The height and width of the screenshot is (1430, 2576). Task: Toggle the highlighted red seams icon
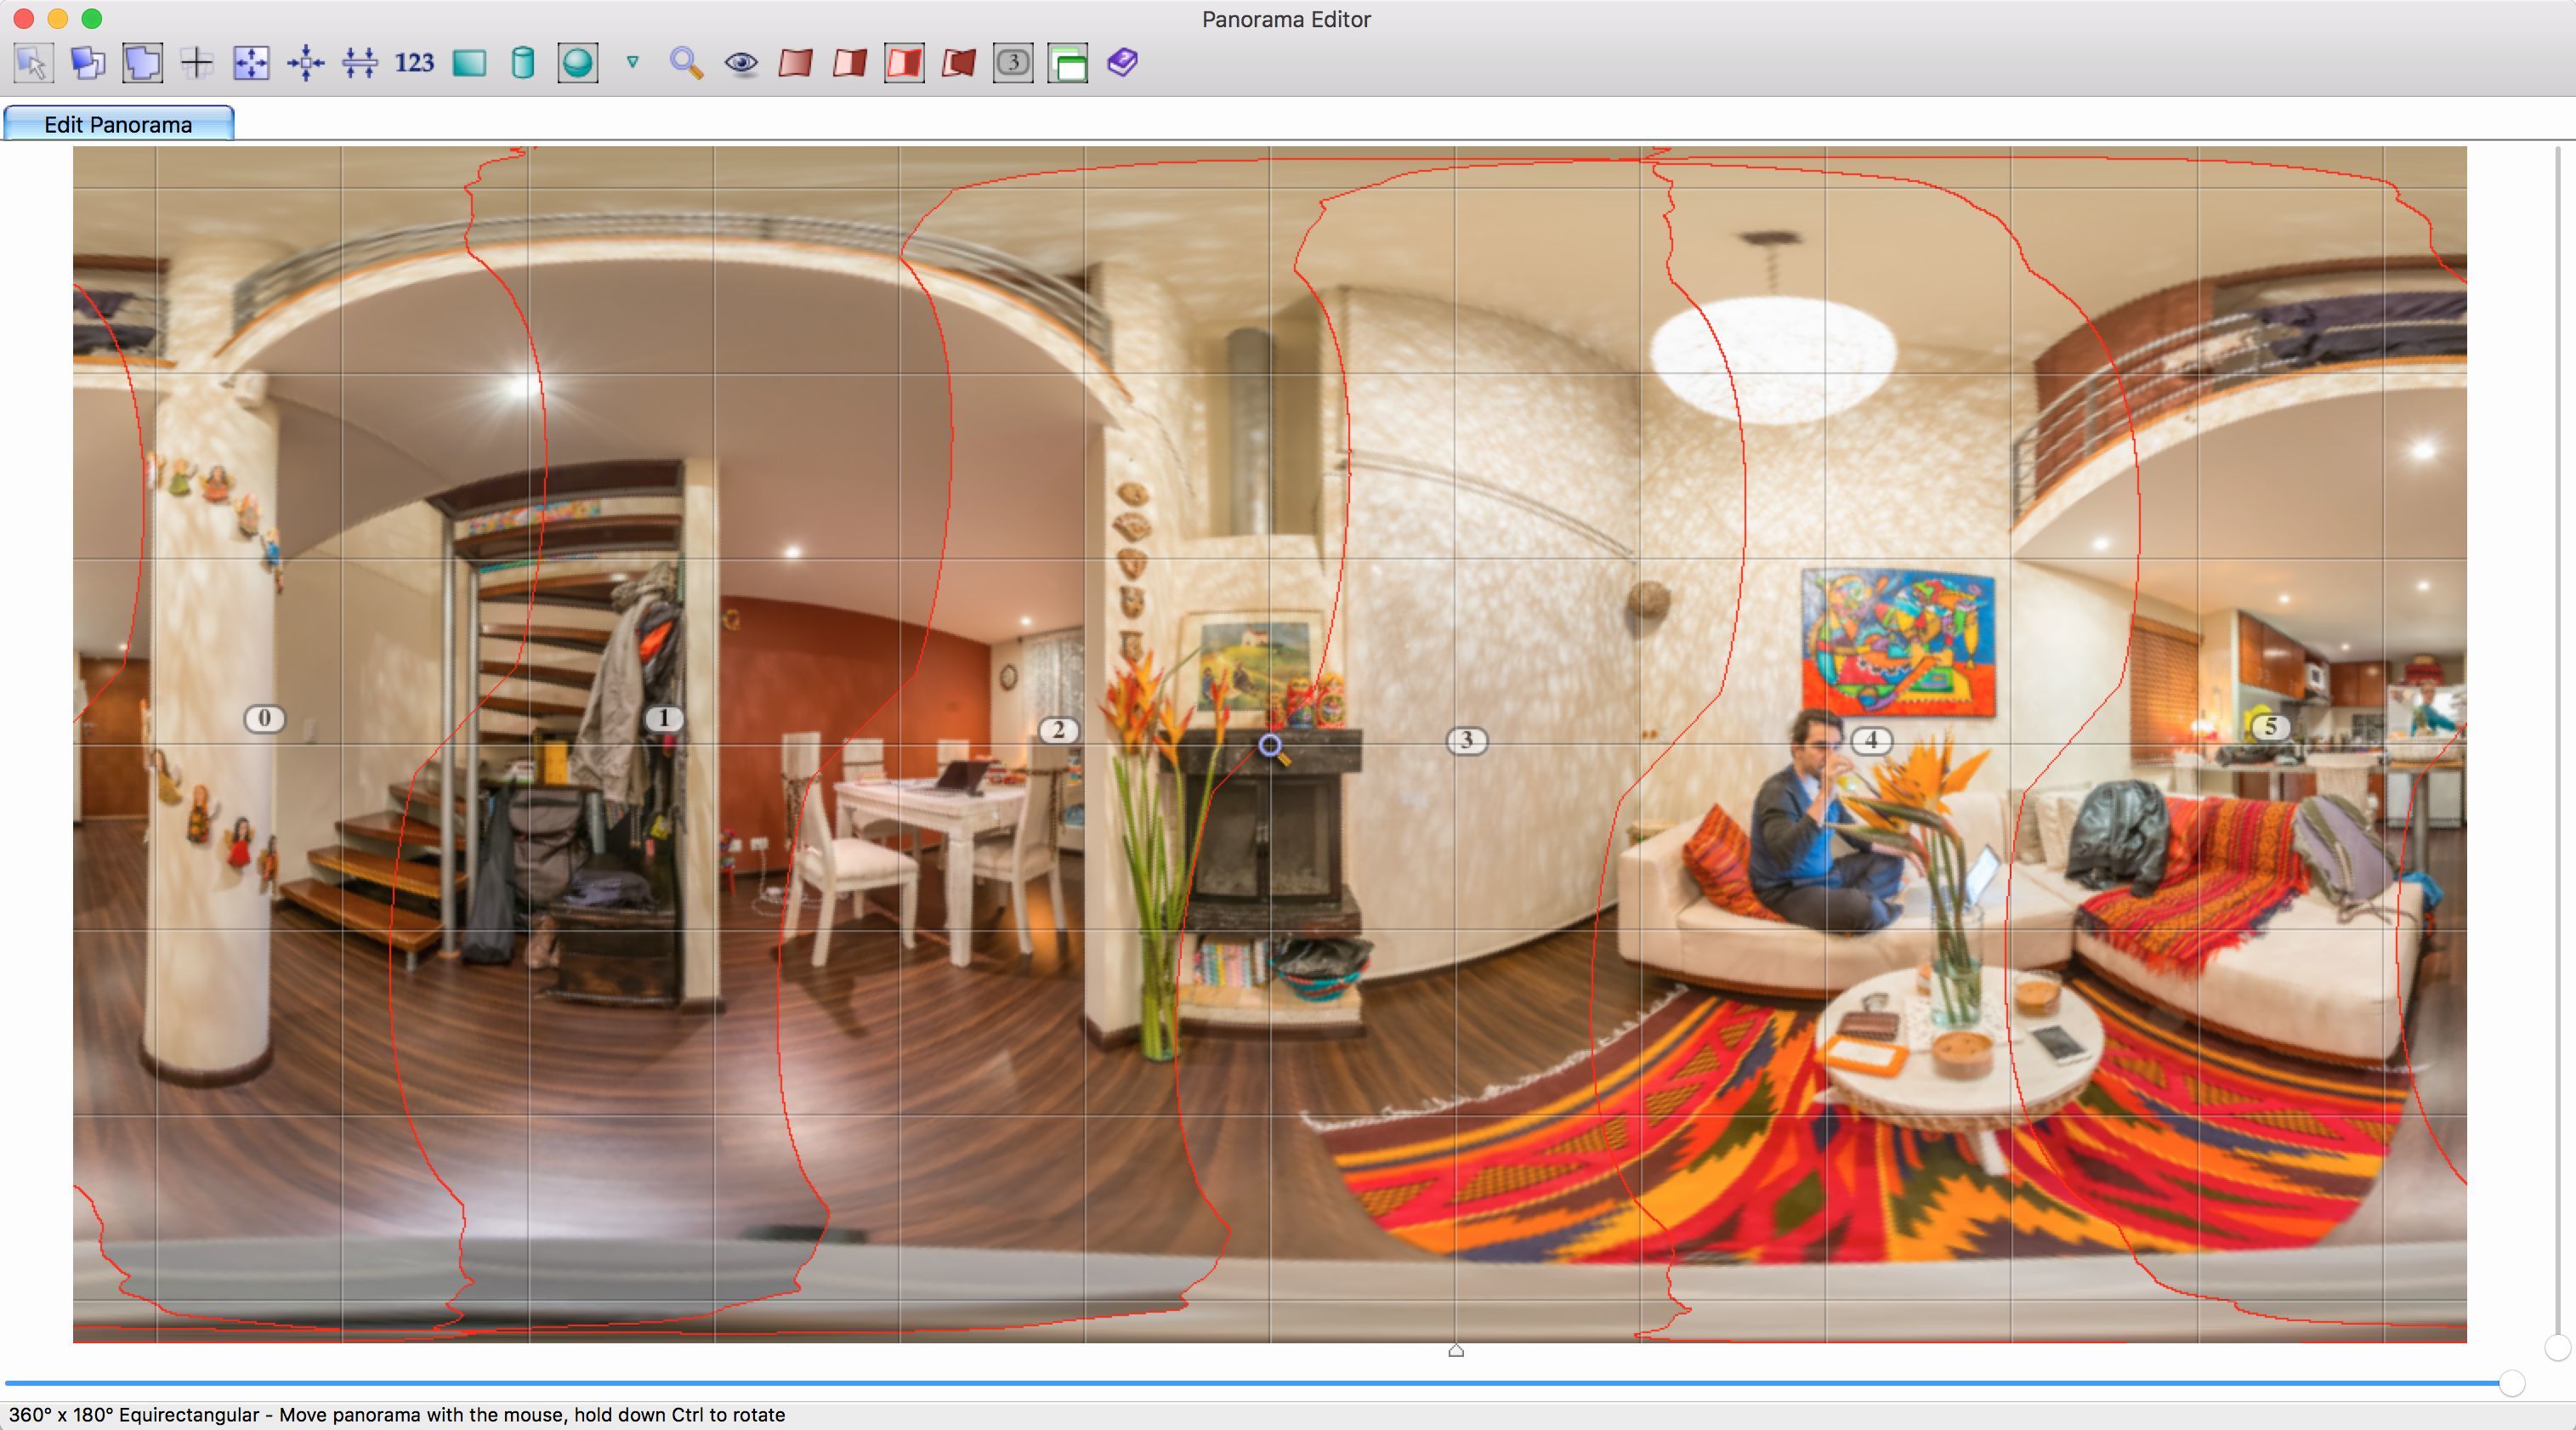point(904,63)
